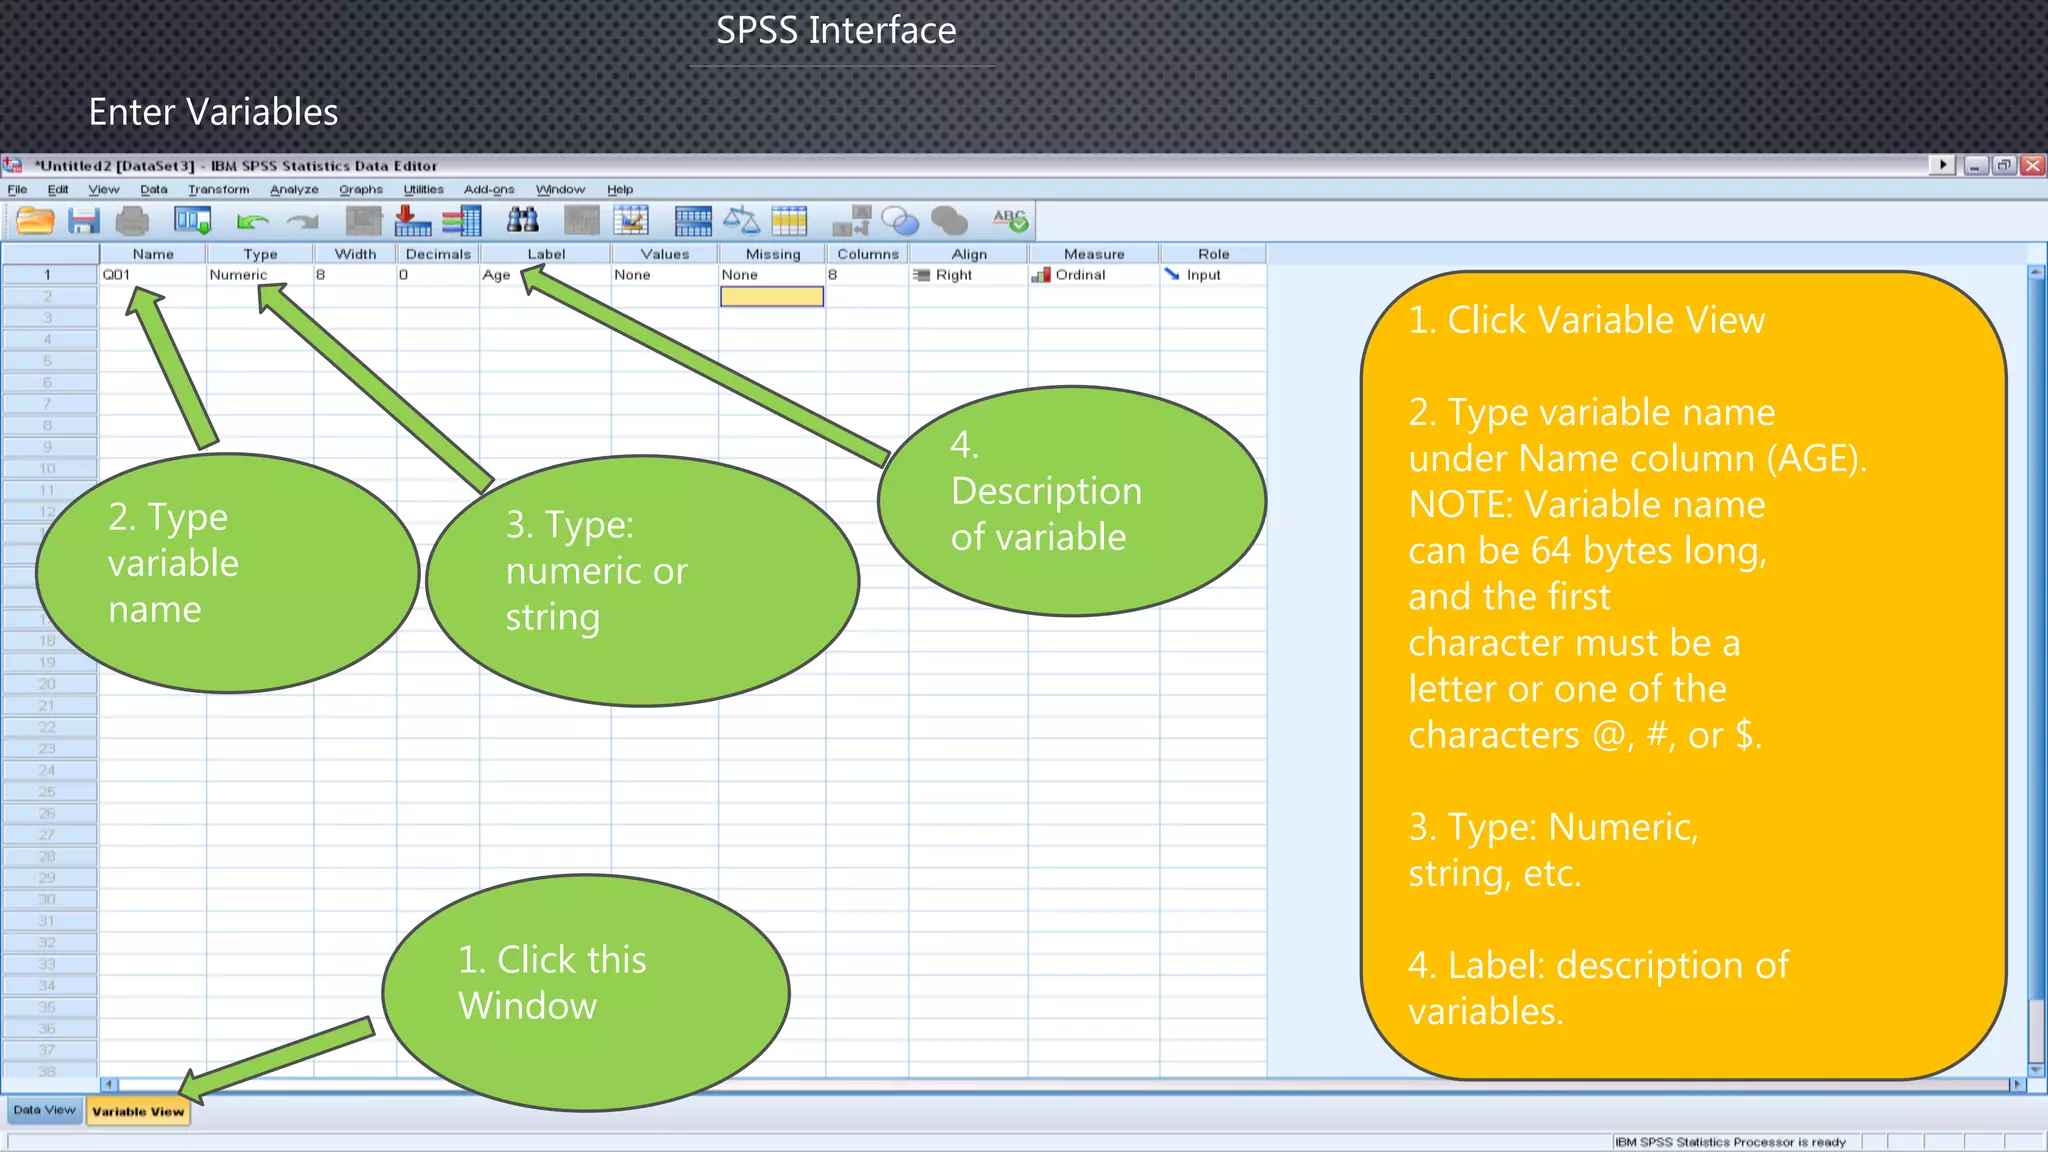This screenshot has width=2048, height=1152.
Task: Click the Insert Variable icon
Action: pos(631,220)
